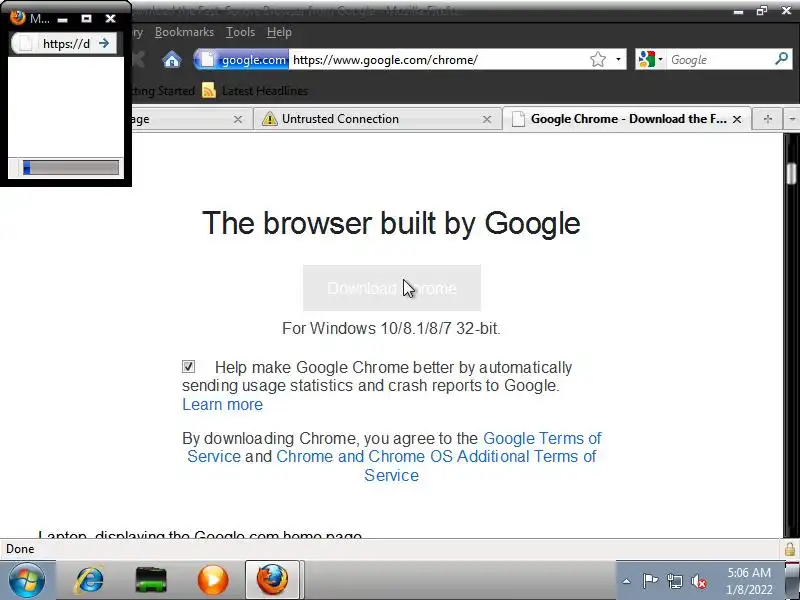Viewport: 800px width, 600px height.
Task: Click the loading progress bar in the popup window
Action: pos(71,167)
